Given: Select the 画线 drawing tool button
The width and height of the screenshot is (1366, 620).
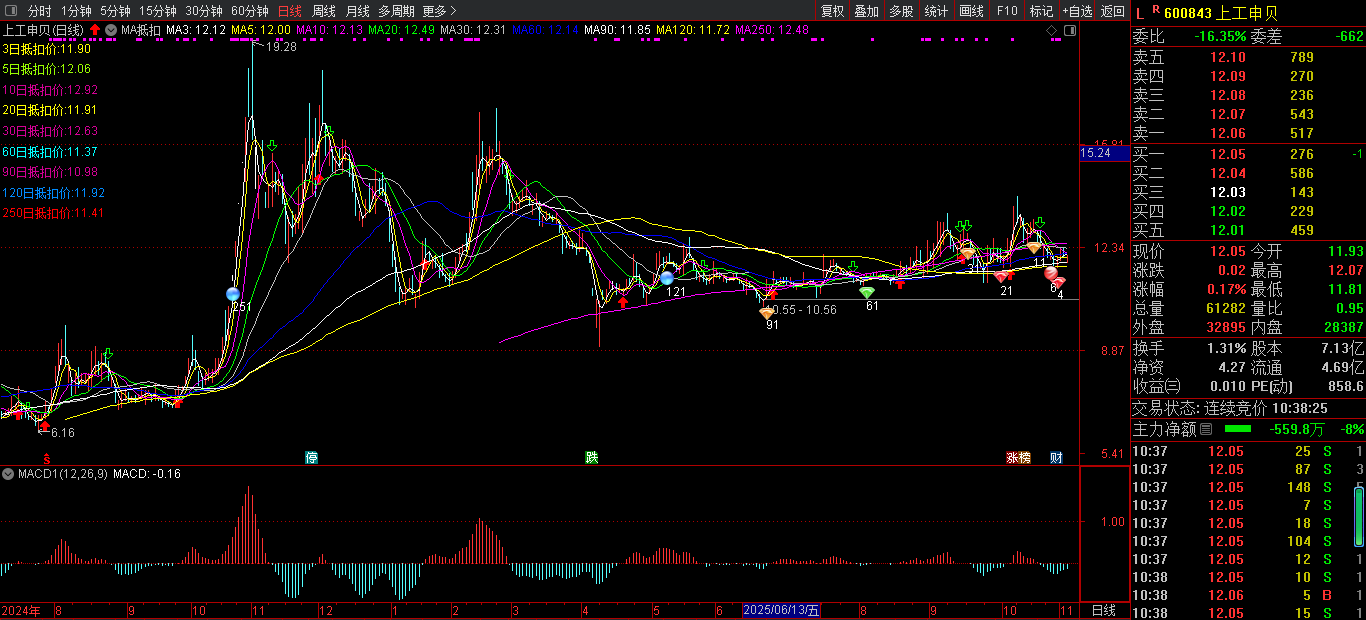Looking at the screenshot, I should tap(971, 11).
